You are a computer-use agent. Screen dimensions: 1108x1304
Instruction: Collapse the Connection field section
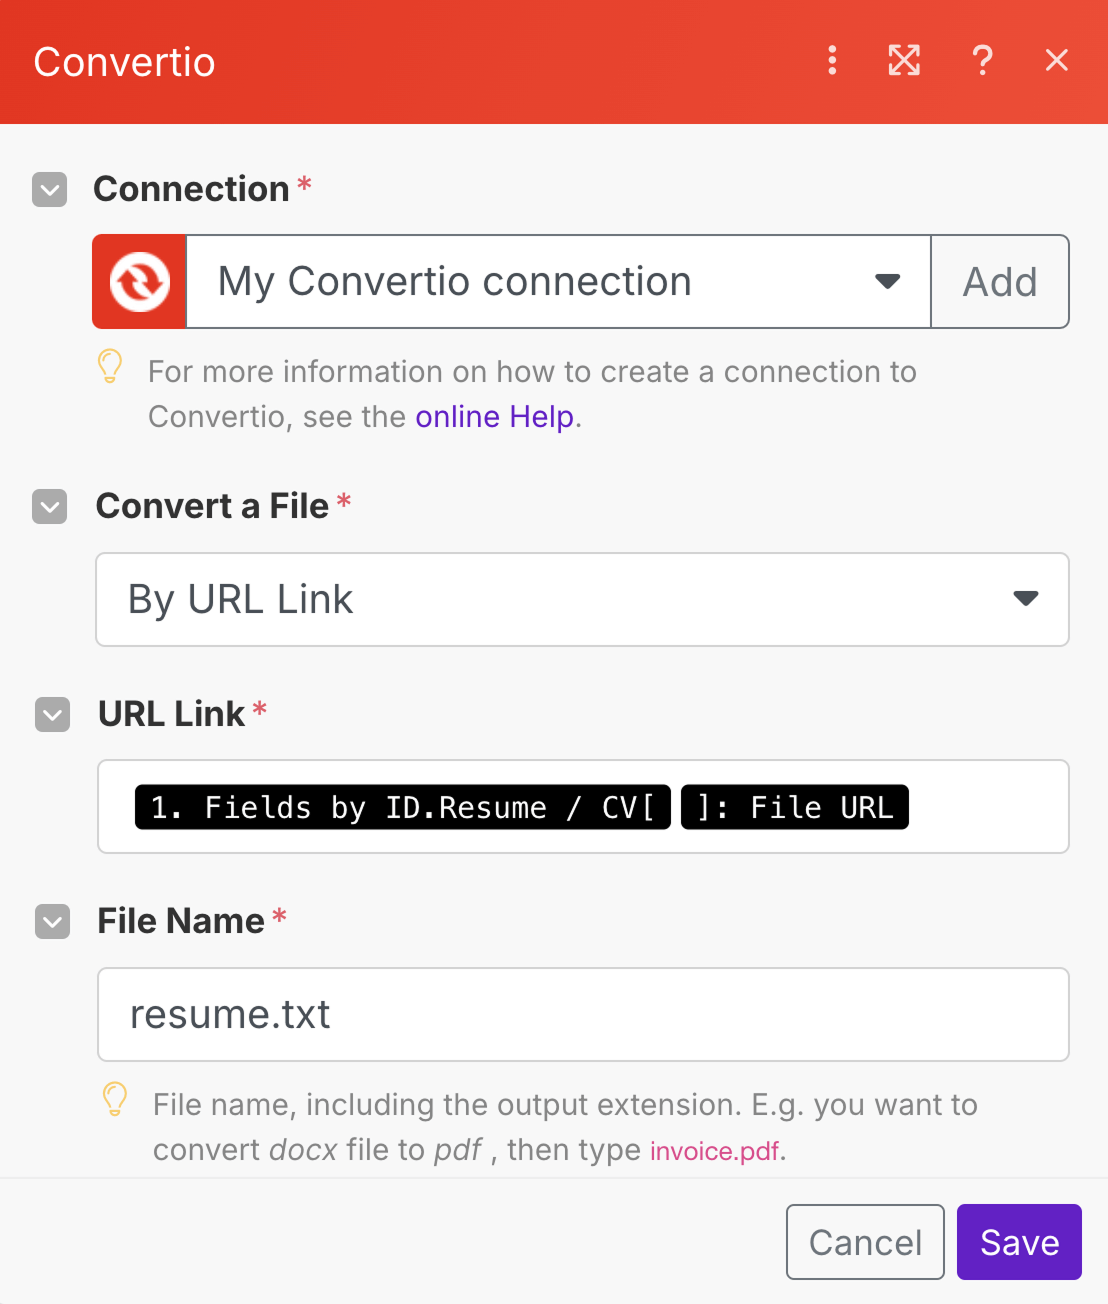(50, 189)
